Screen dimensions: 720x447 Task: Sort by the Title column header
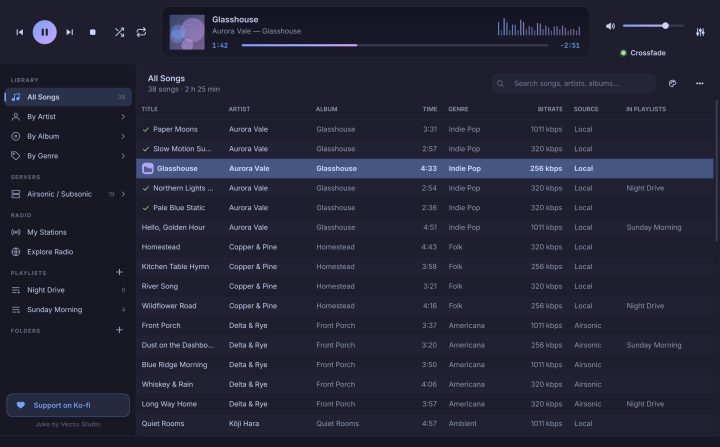[150, 109]
